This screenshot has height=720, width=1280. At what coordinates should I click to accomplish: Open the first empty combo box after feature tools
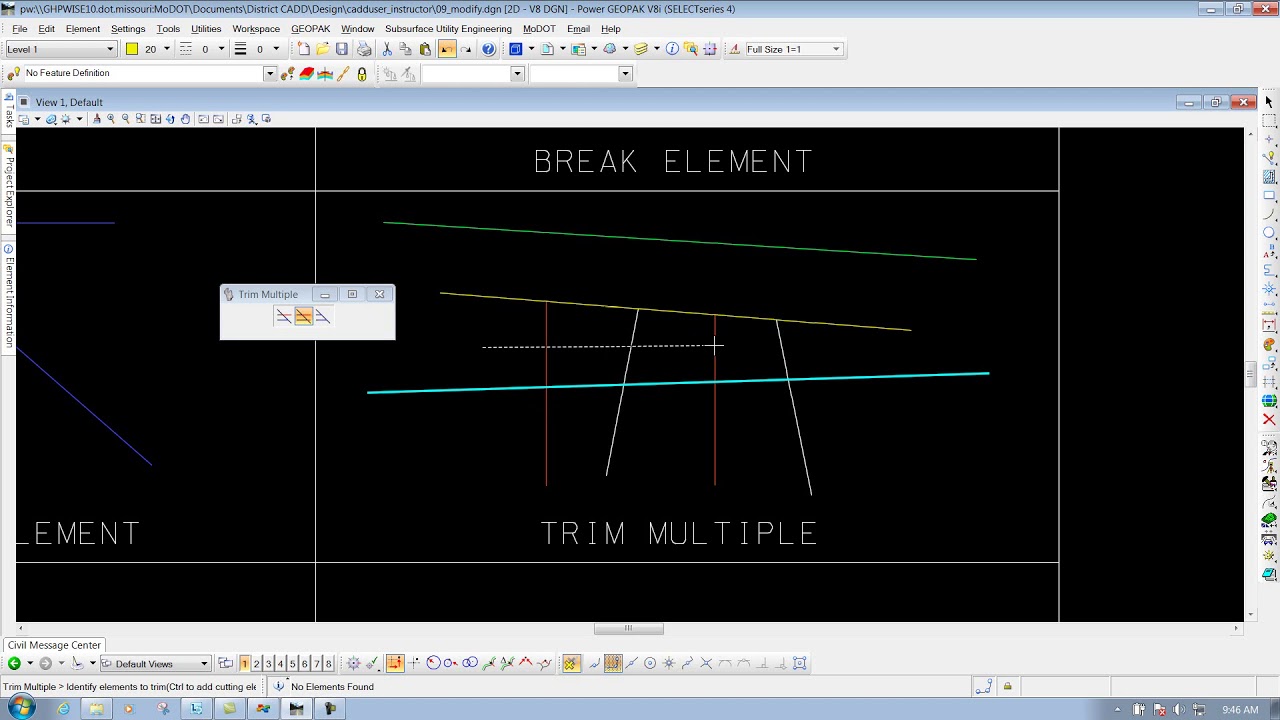pos(473,73)
